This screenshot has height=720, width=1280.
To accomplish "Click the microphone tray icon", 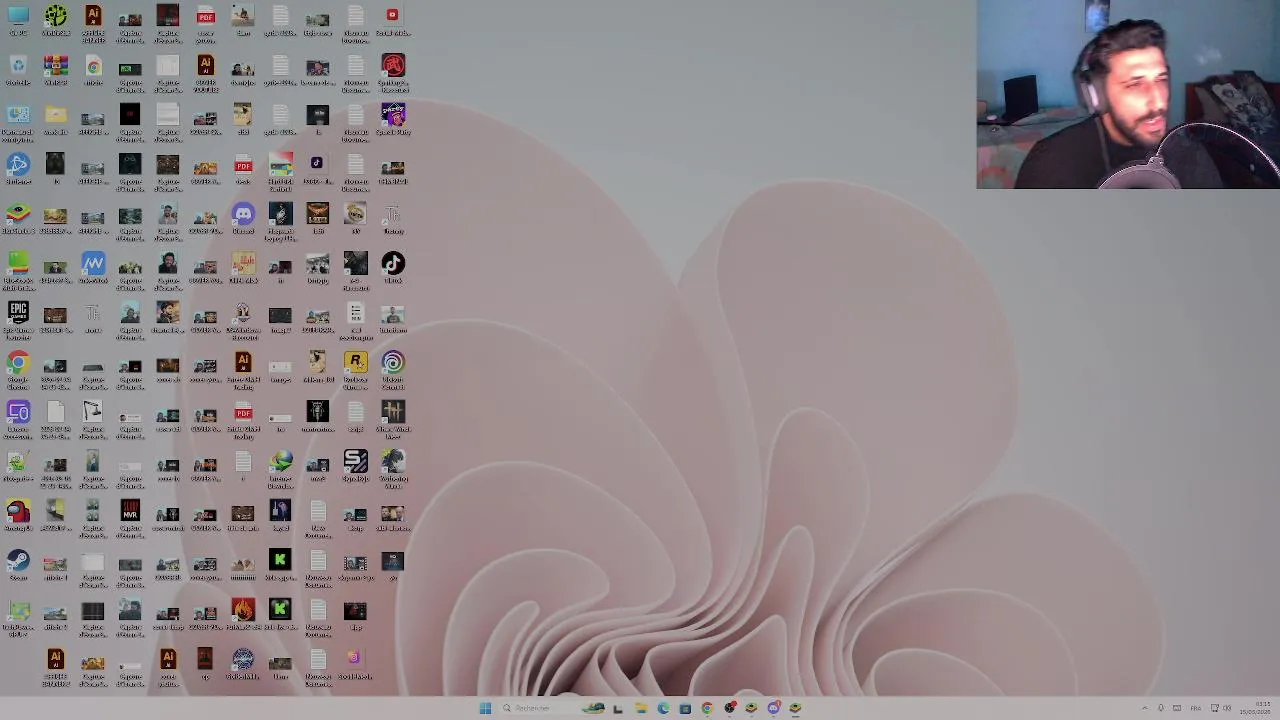I will (x=1160, y=708).
